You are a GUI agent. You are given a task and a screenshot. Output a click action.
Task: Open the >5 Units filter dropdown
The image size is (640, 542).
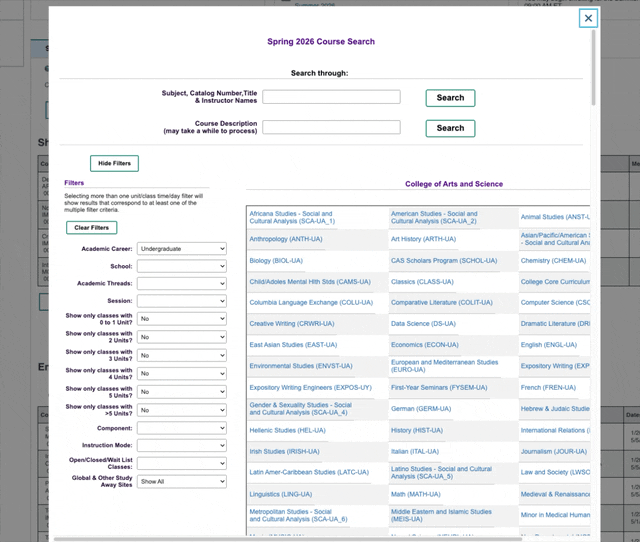182,410
